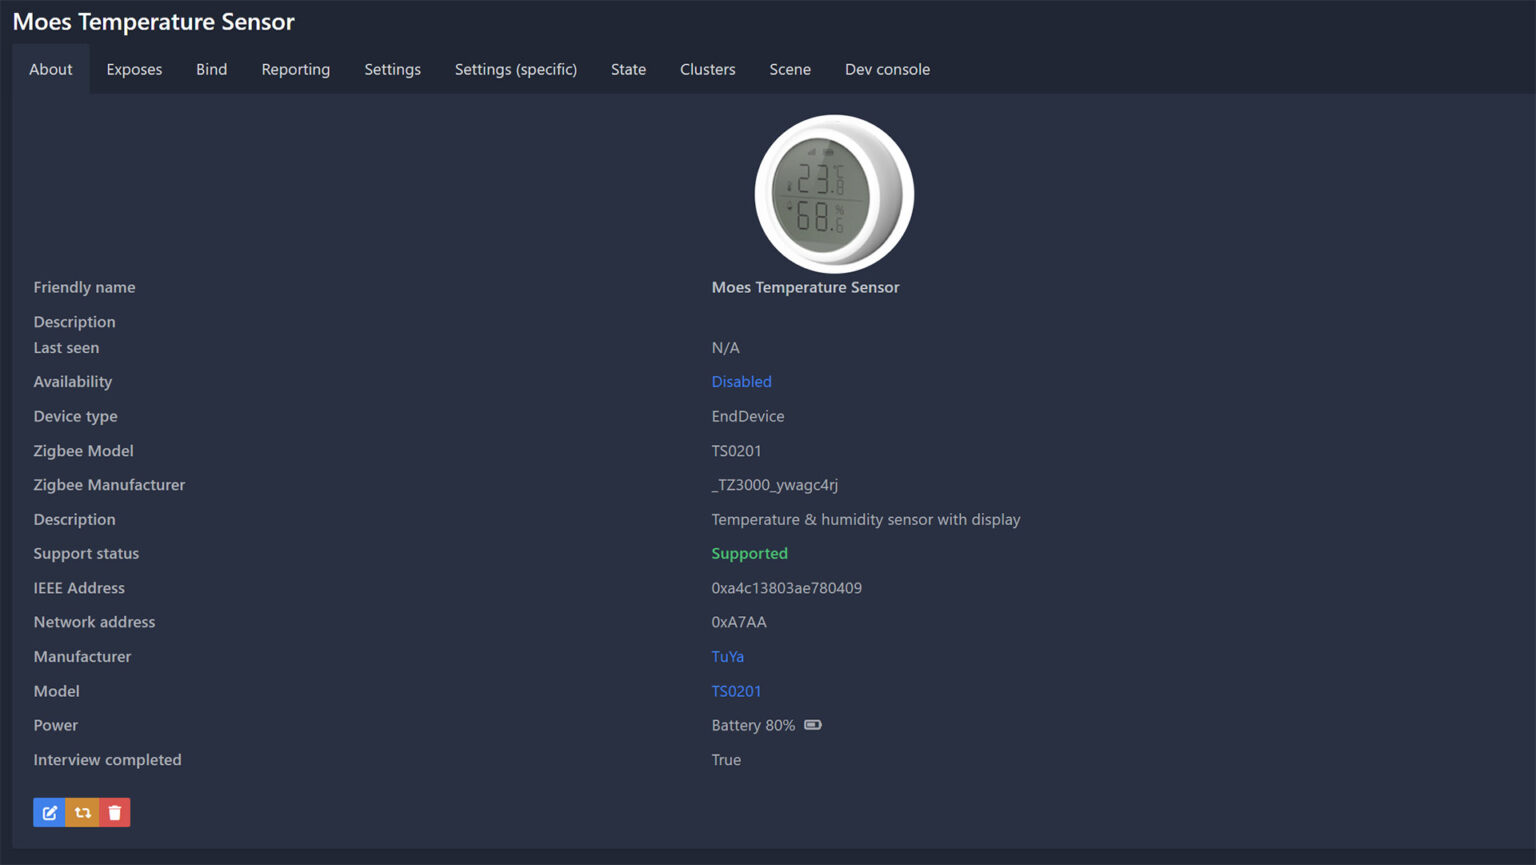1536x865 pixels.
Task: Select the Settings tab
Action: [392, 69]
